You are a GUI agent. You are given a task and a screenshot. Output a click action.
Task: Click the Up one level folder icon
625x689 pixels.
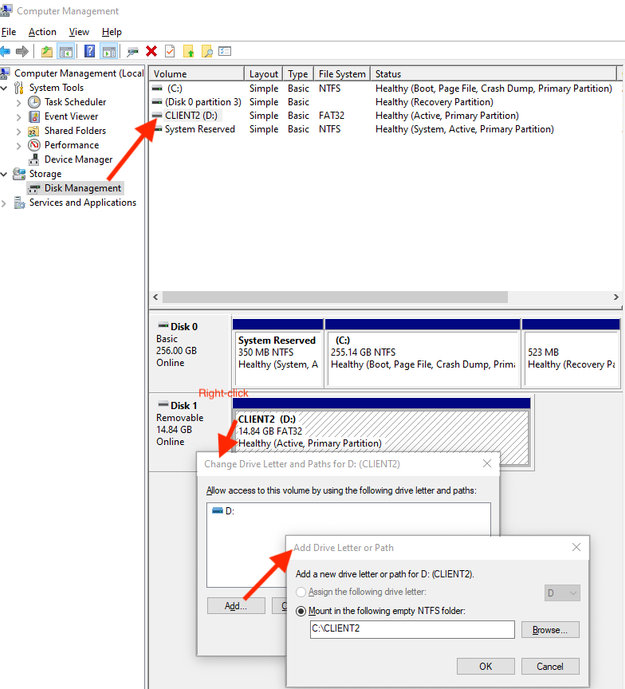point(47,51)
